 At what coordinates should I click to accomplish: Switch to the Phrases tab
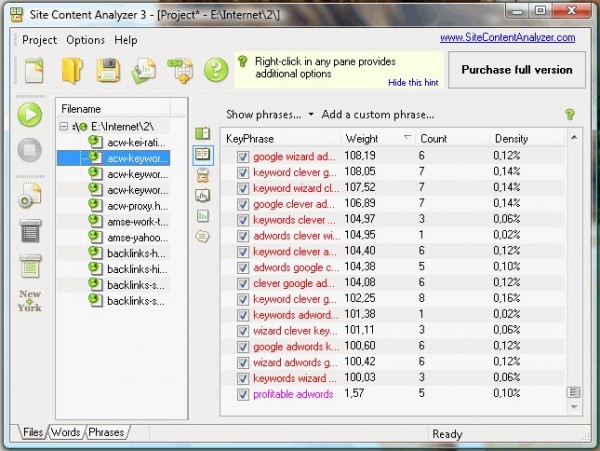click(x=106, y=432)
